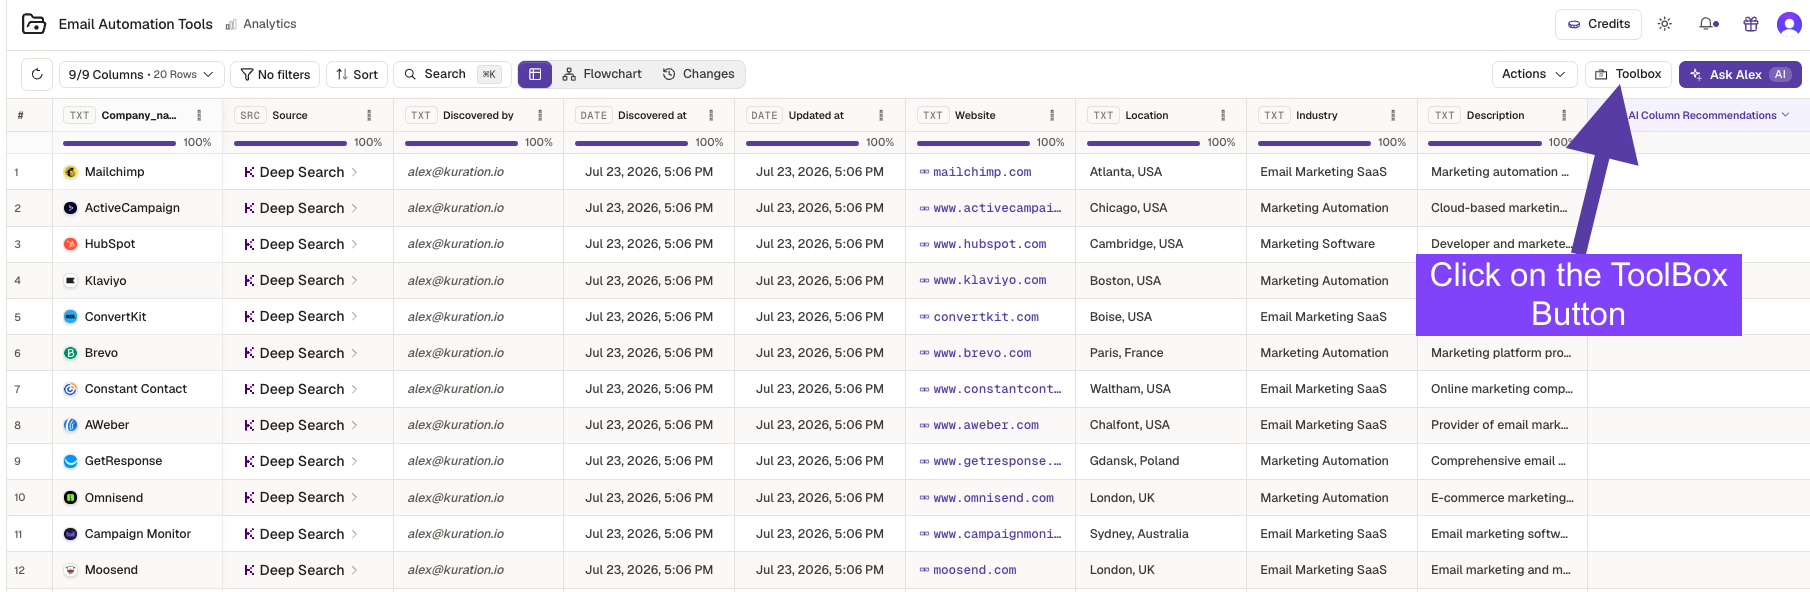Click Website column completion progress bar
Image resolution: width=1810 pixels, height=592 pixels.
973,143
